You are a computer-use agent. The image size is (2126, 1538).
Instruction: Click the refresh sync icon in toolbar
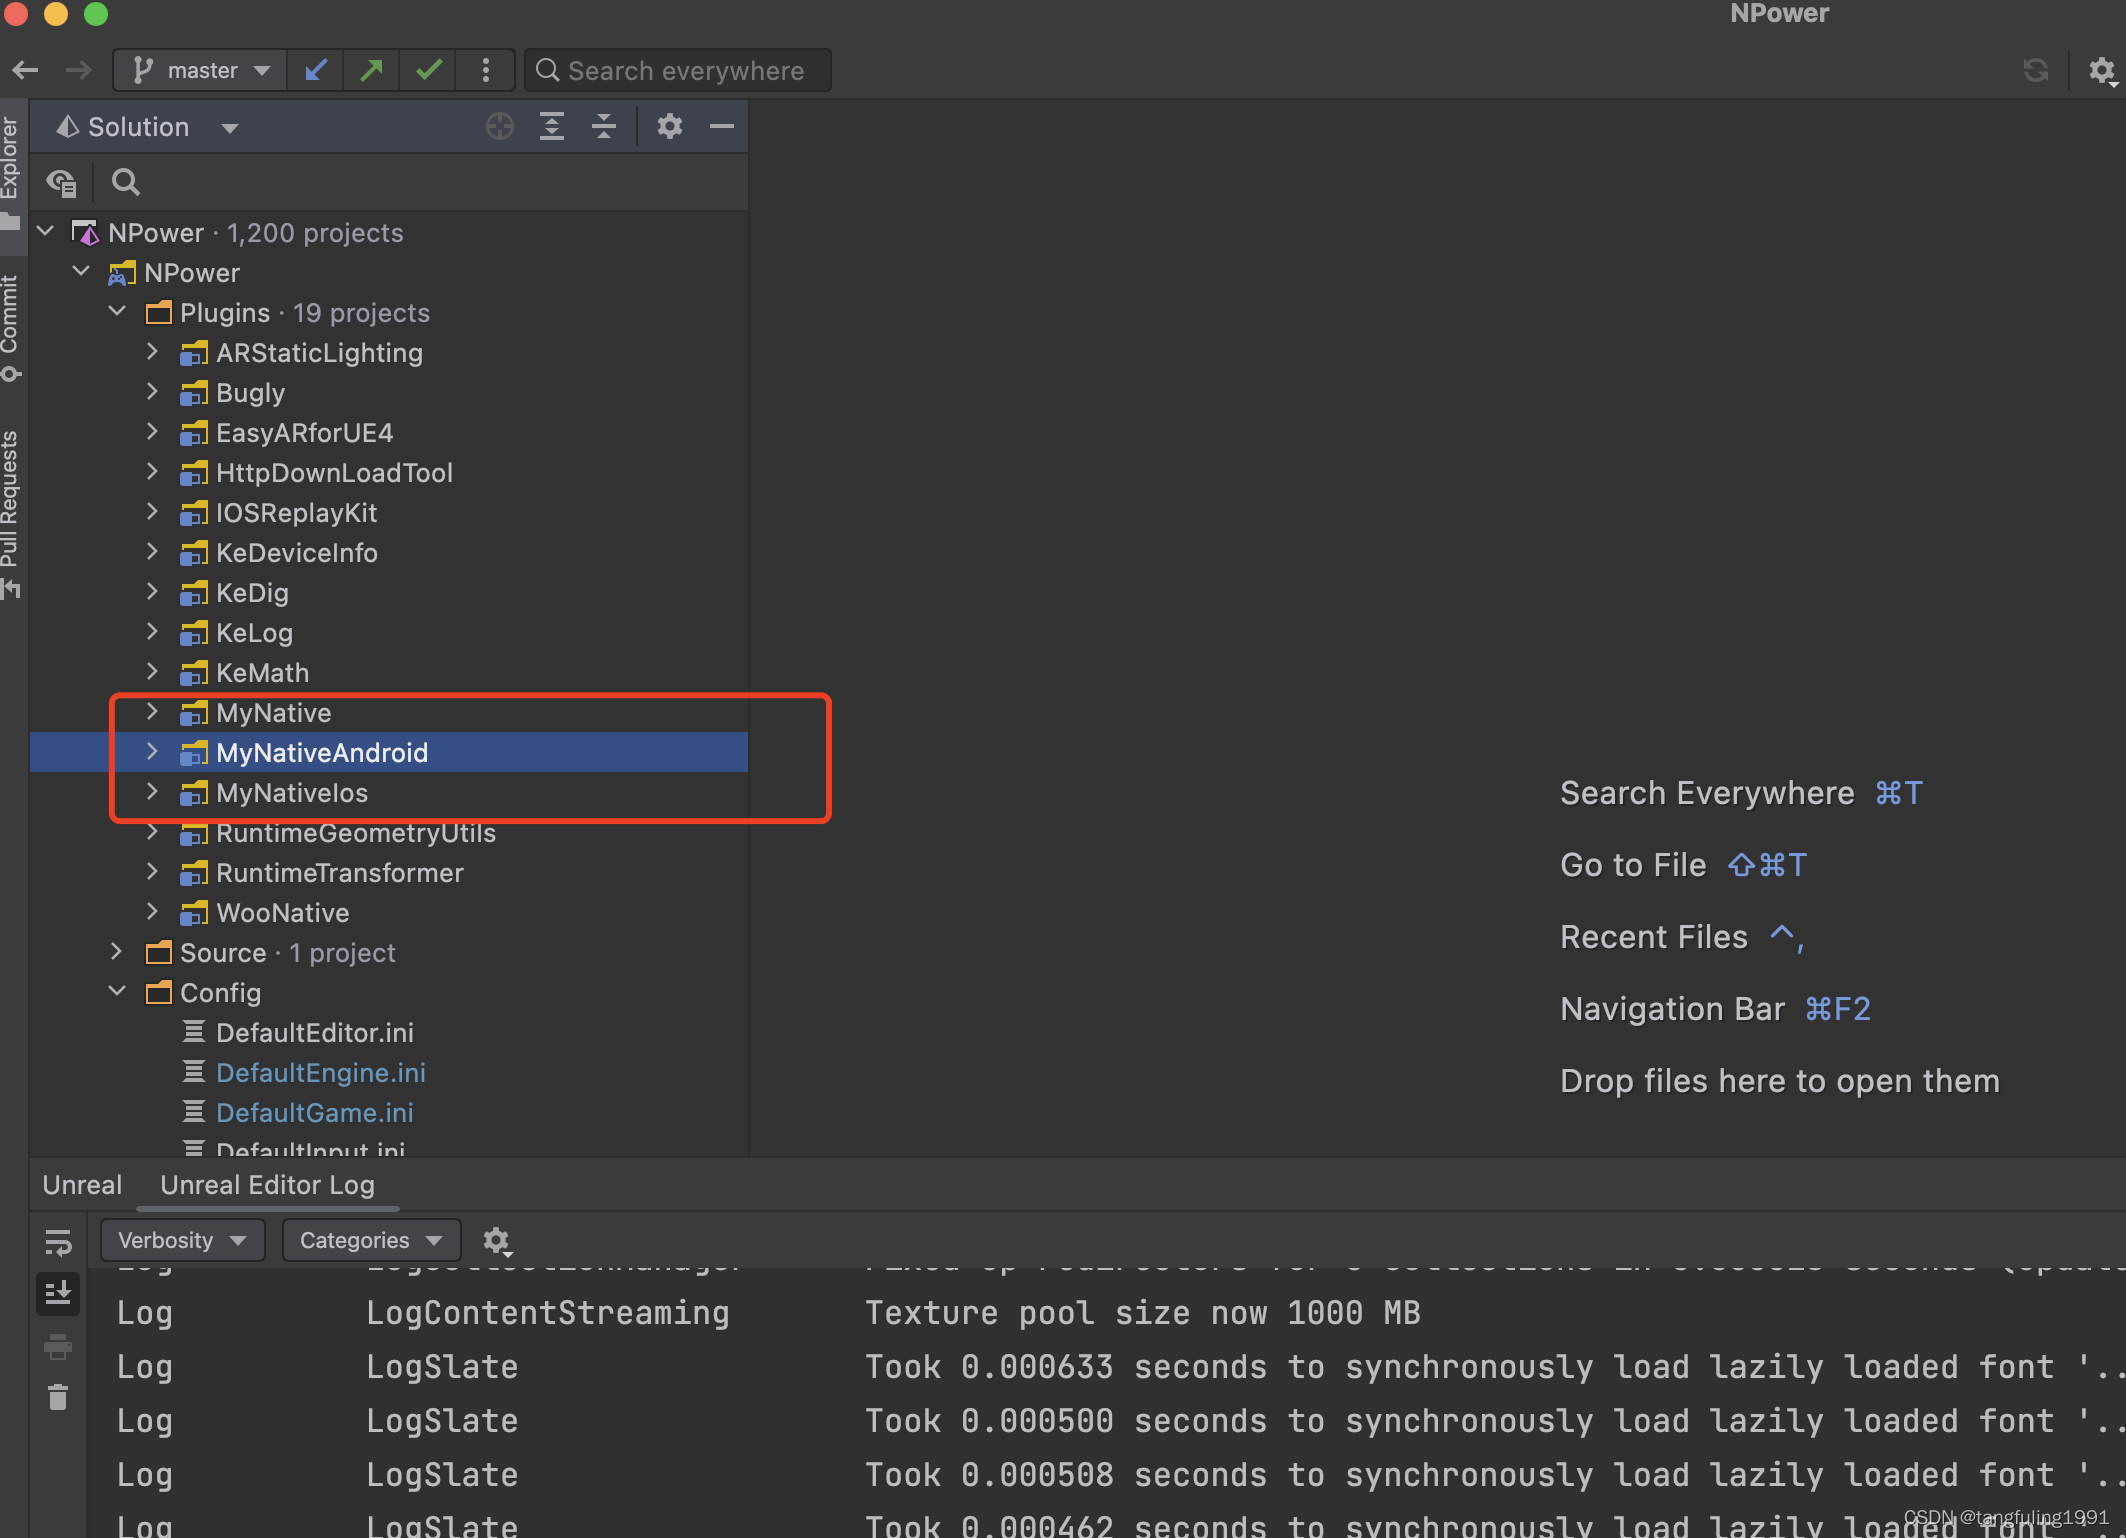[2035, 70]
